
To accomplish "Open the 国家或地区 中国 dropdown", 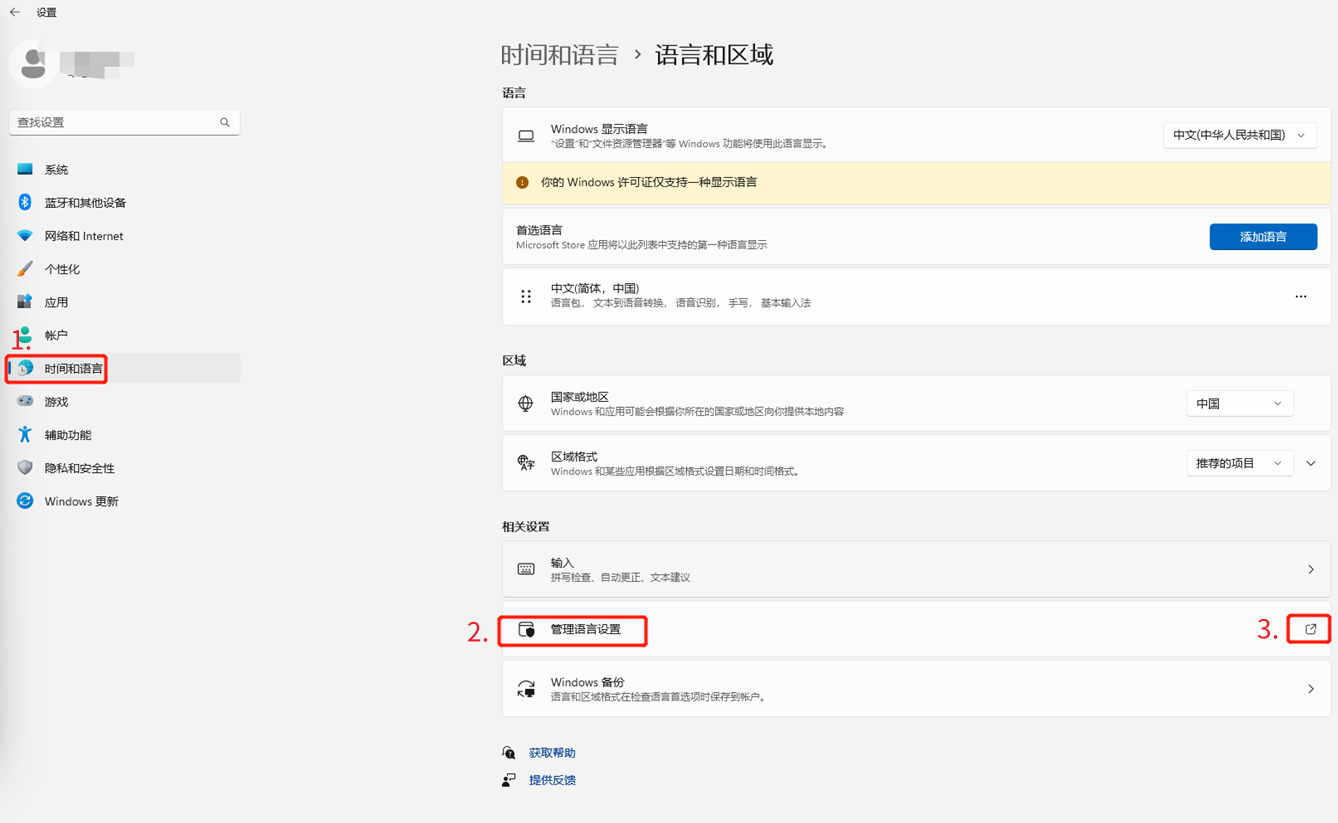I will 1240,403.
